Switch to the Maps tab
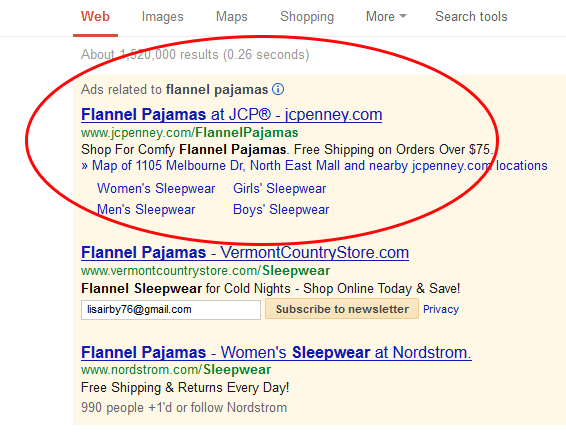 (232, 17)
